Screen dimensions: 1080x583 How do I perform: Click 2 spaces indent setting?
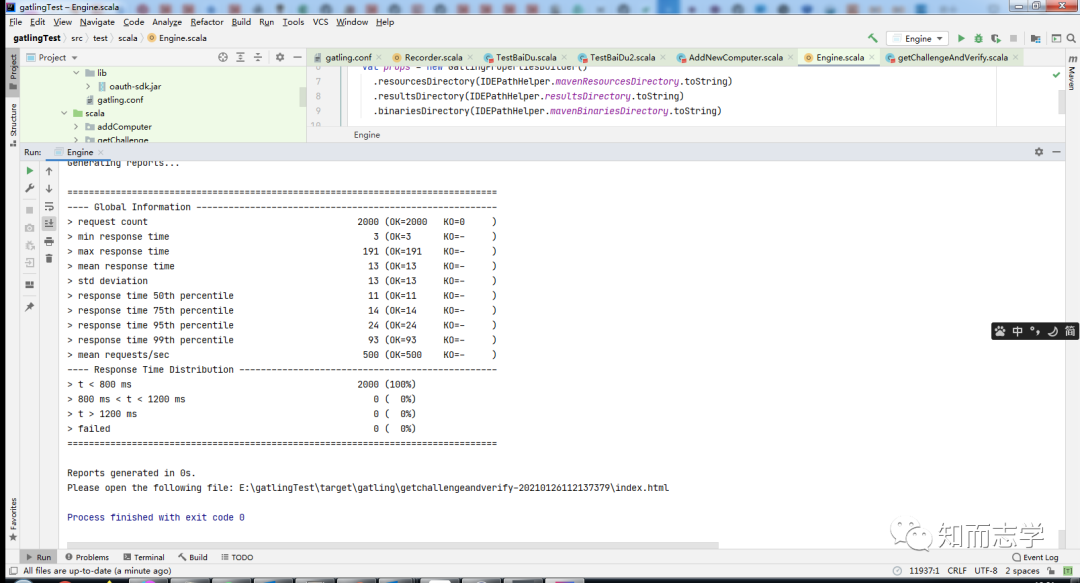pos(1022,571)
